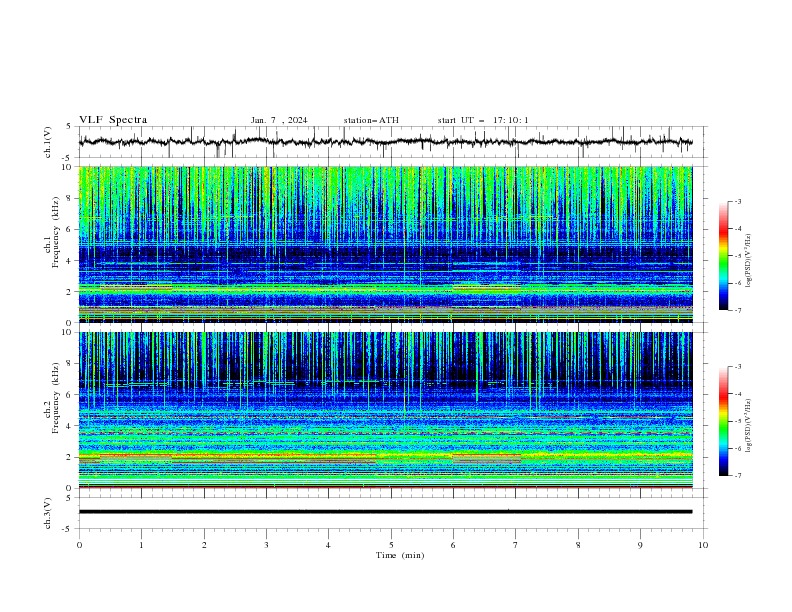
Task: Click the ch.1 waveform trace panel
Action: click(393, 142)
